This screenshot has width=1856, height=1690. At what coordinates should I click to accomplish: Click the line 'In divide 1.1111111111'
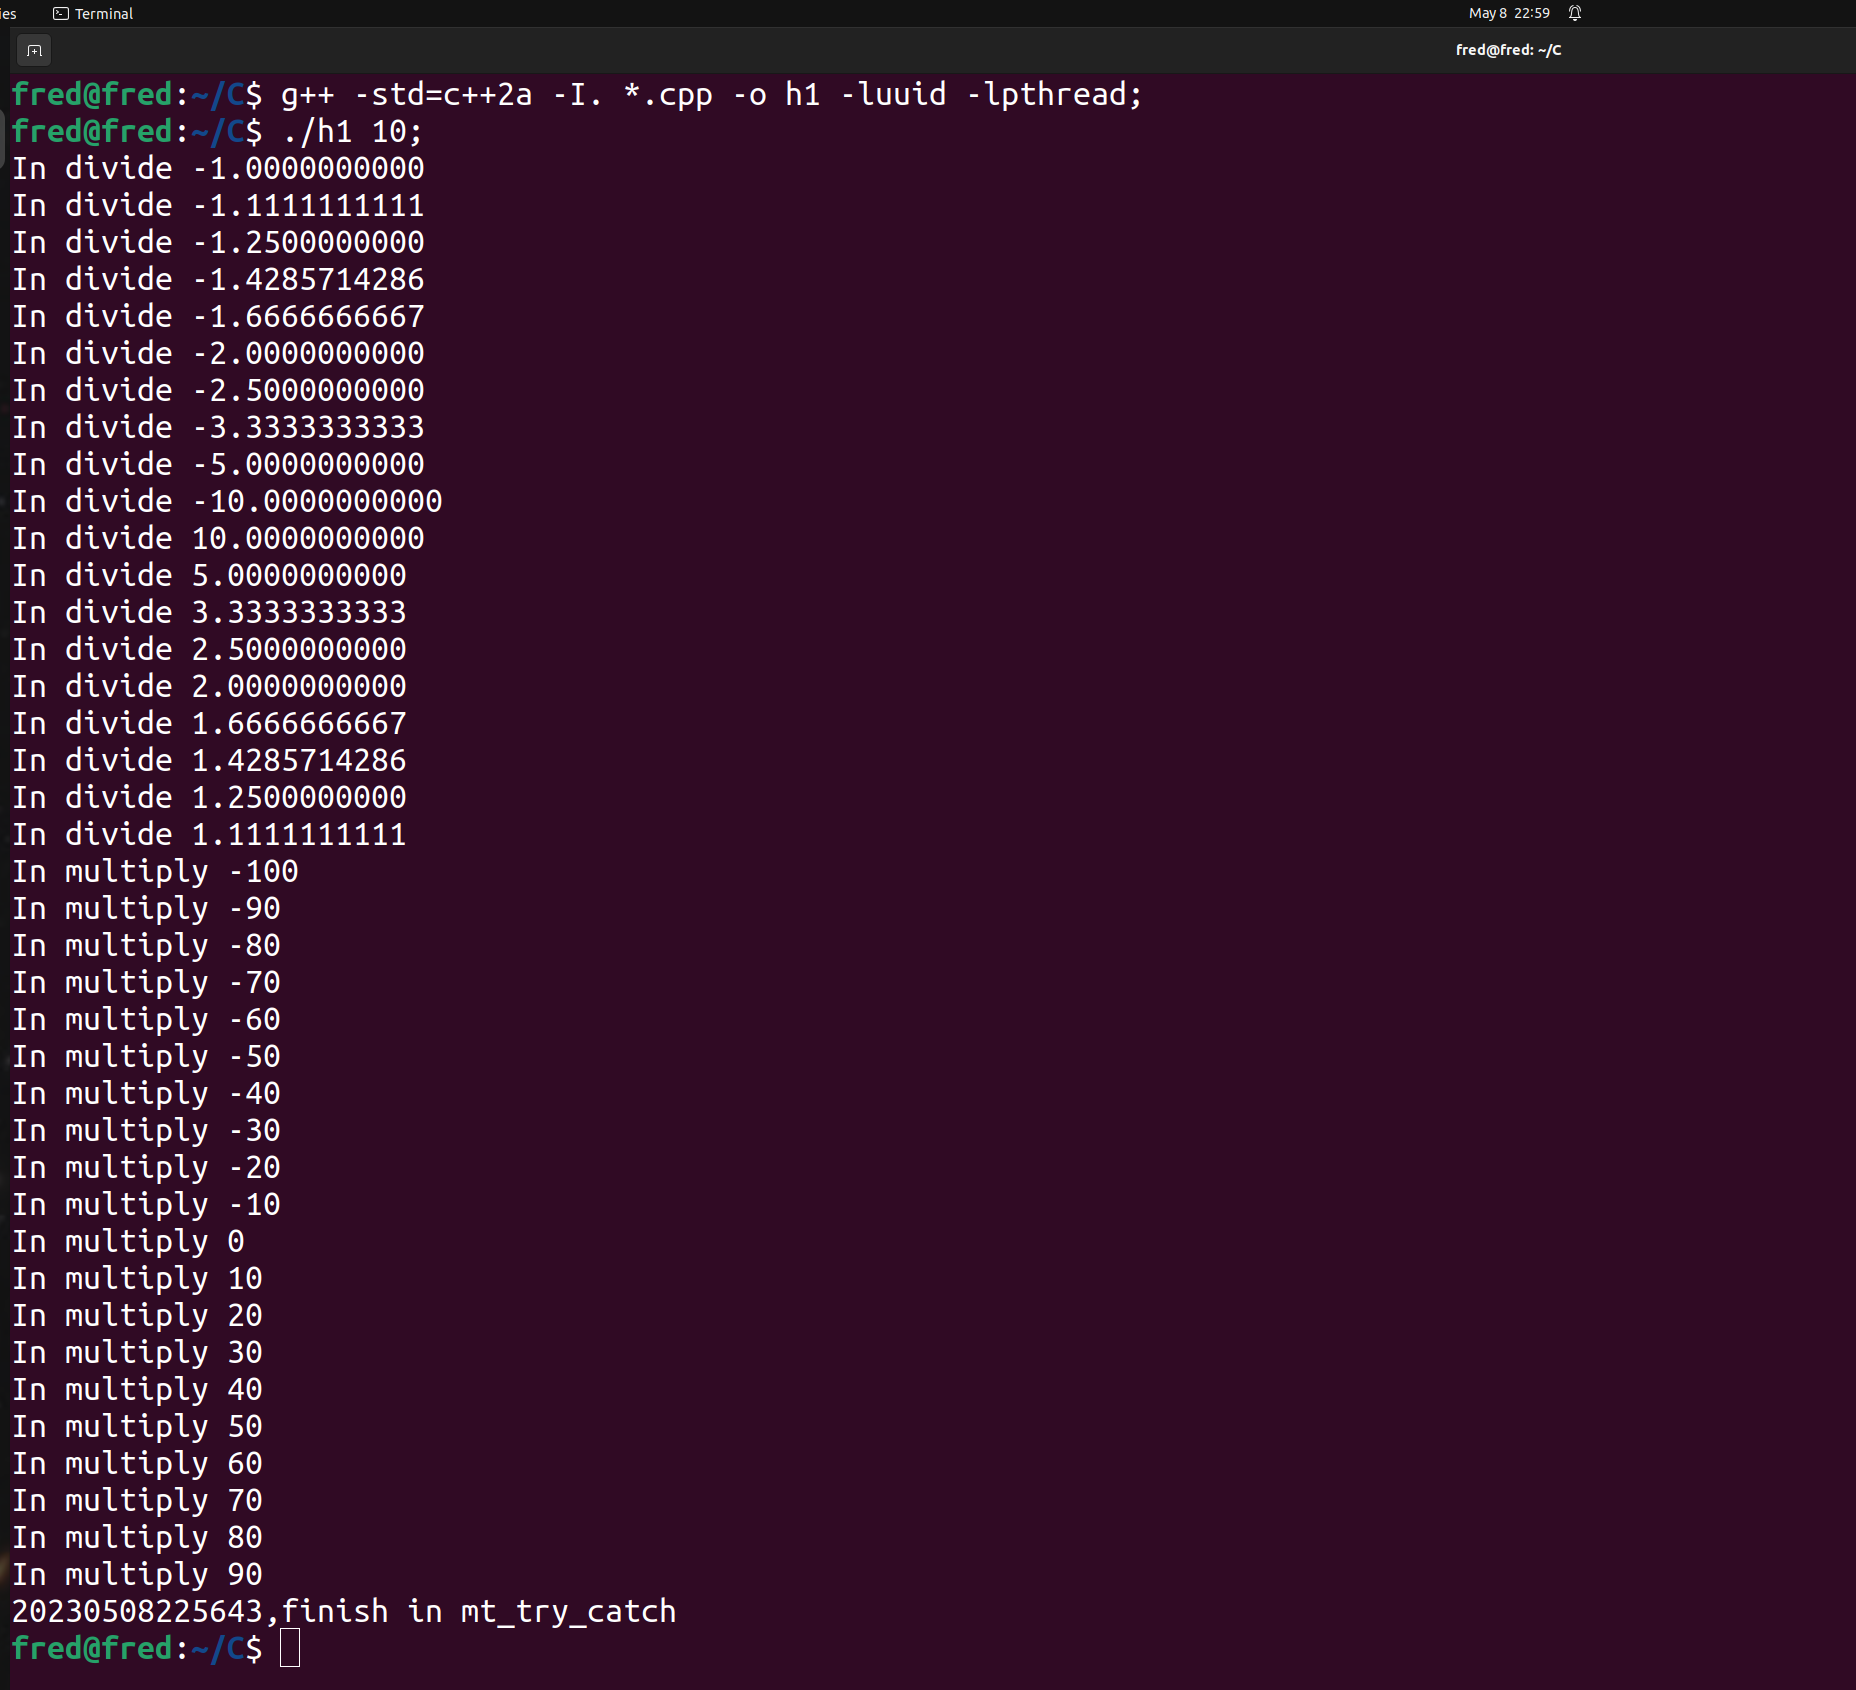[209, 834]
